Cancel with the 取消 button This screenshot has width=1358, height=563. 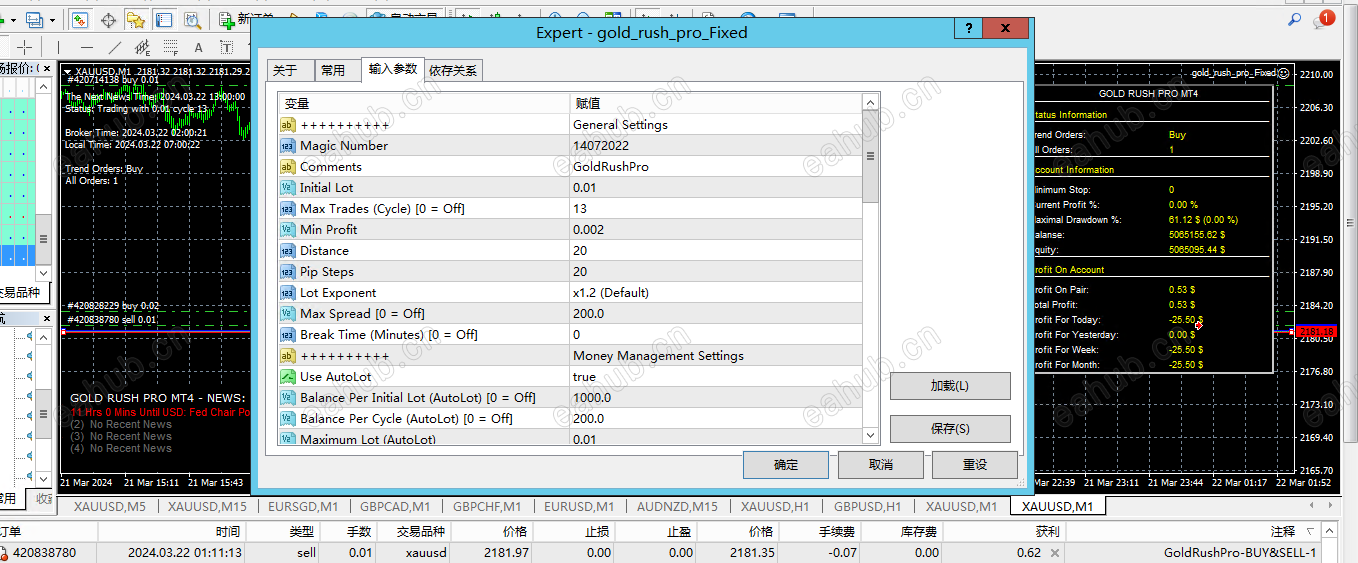click(881, 464)
